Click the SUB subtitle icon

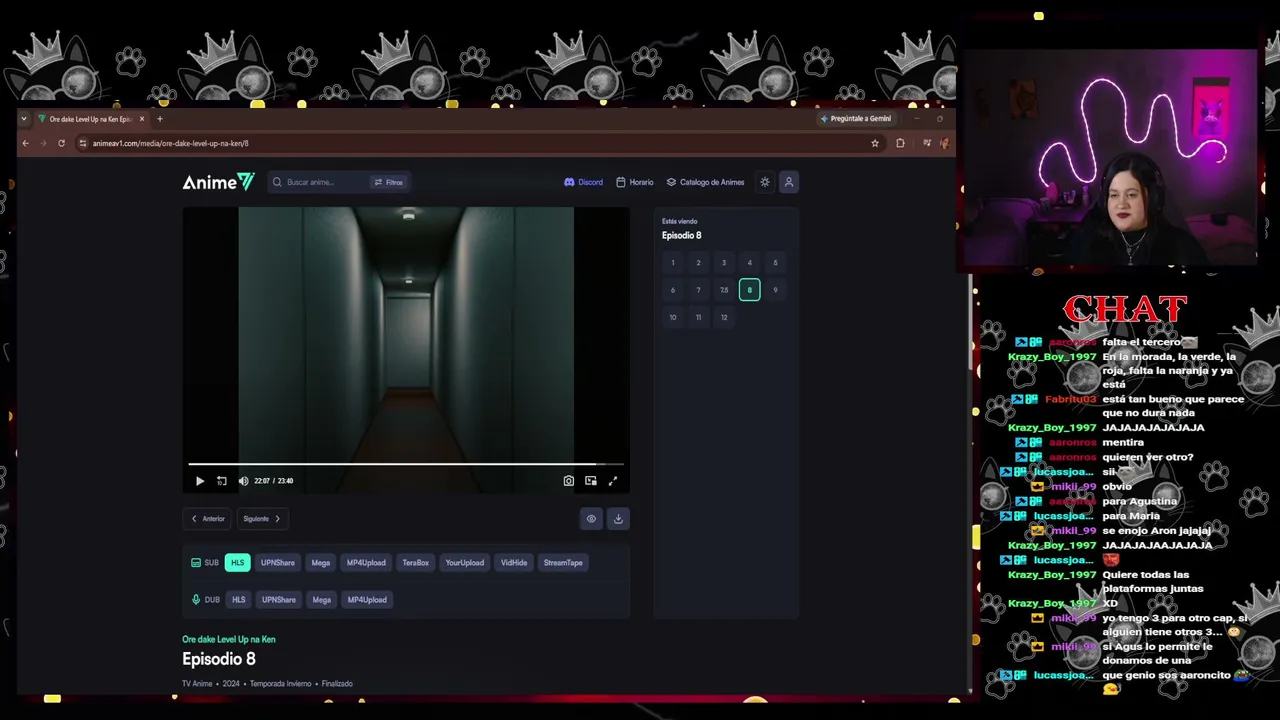click(x=196, y=563)
